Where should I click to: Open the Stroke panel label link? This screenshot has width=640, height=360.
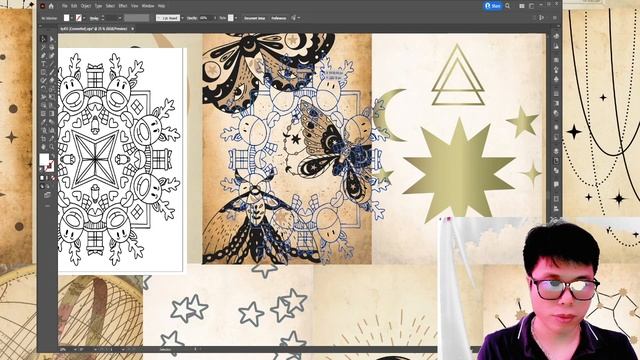[94, 18]
